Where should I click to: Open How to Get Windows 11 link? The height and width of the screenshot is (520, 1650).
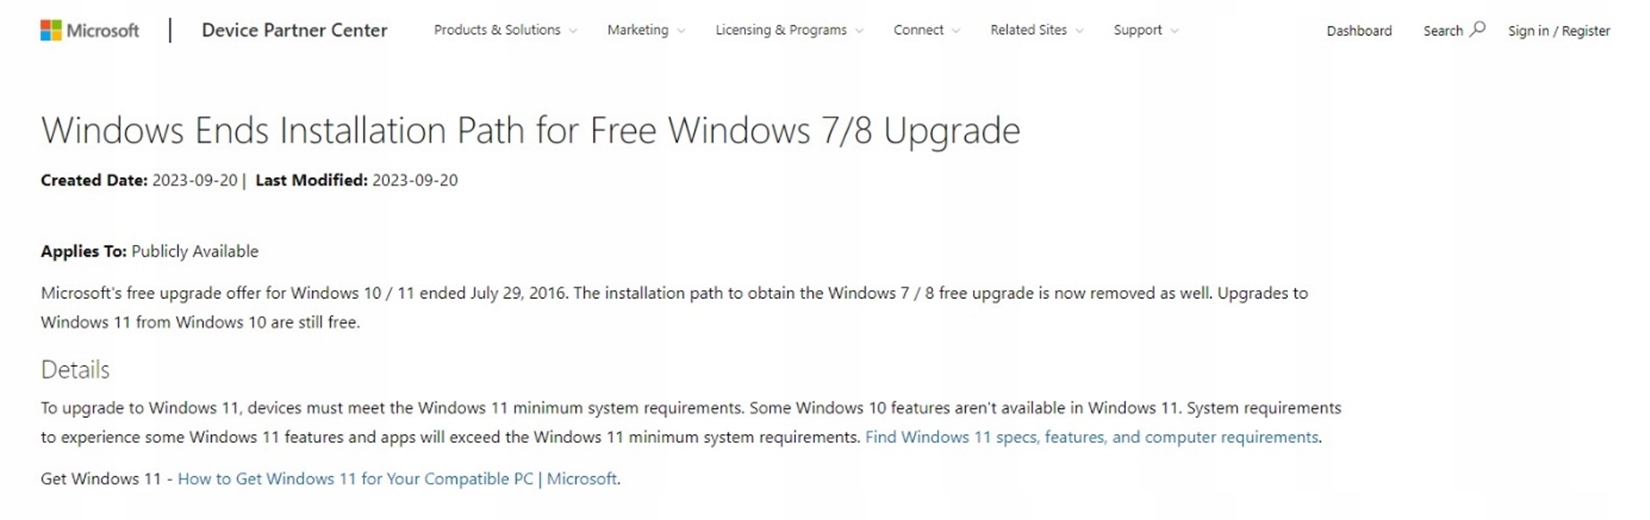[397, 479]
